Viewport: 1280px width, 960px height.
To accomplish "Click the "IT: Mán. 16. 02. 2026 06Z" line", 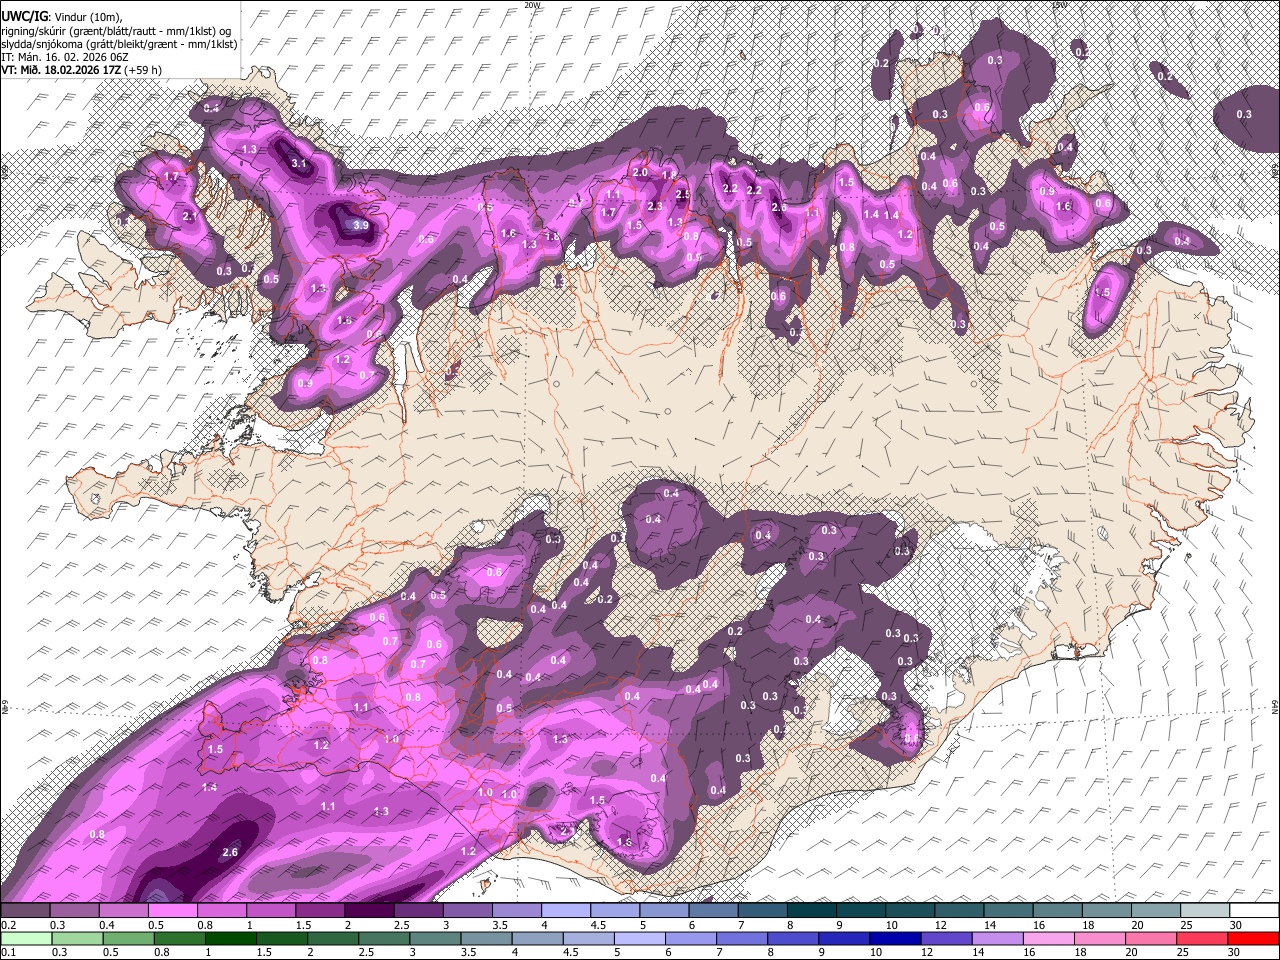I will pos(63,56).
